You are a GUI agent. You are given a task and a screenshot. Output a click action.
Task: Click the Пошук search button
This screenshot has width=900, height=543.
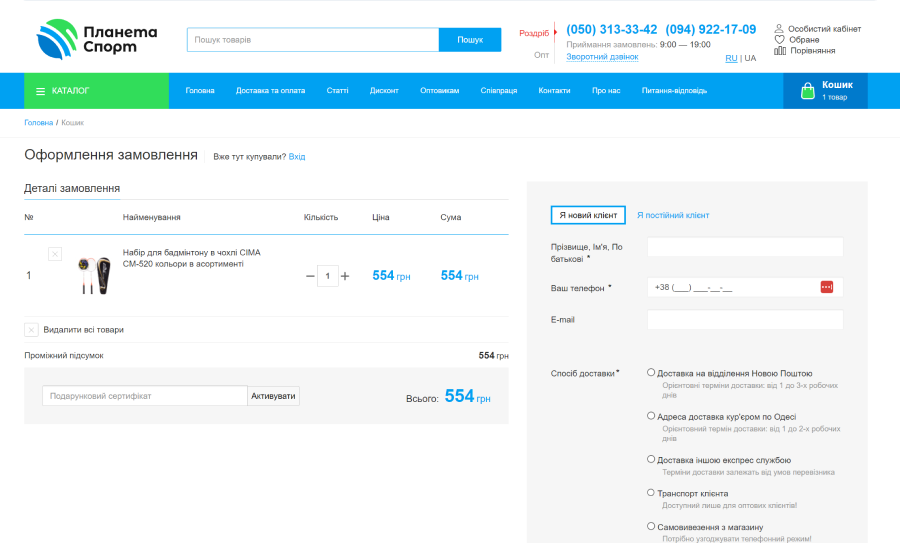[470, 40]
